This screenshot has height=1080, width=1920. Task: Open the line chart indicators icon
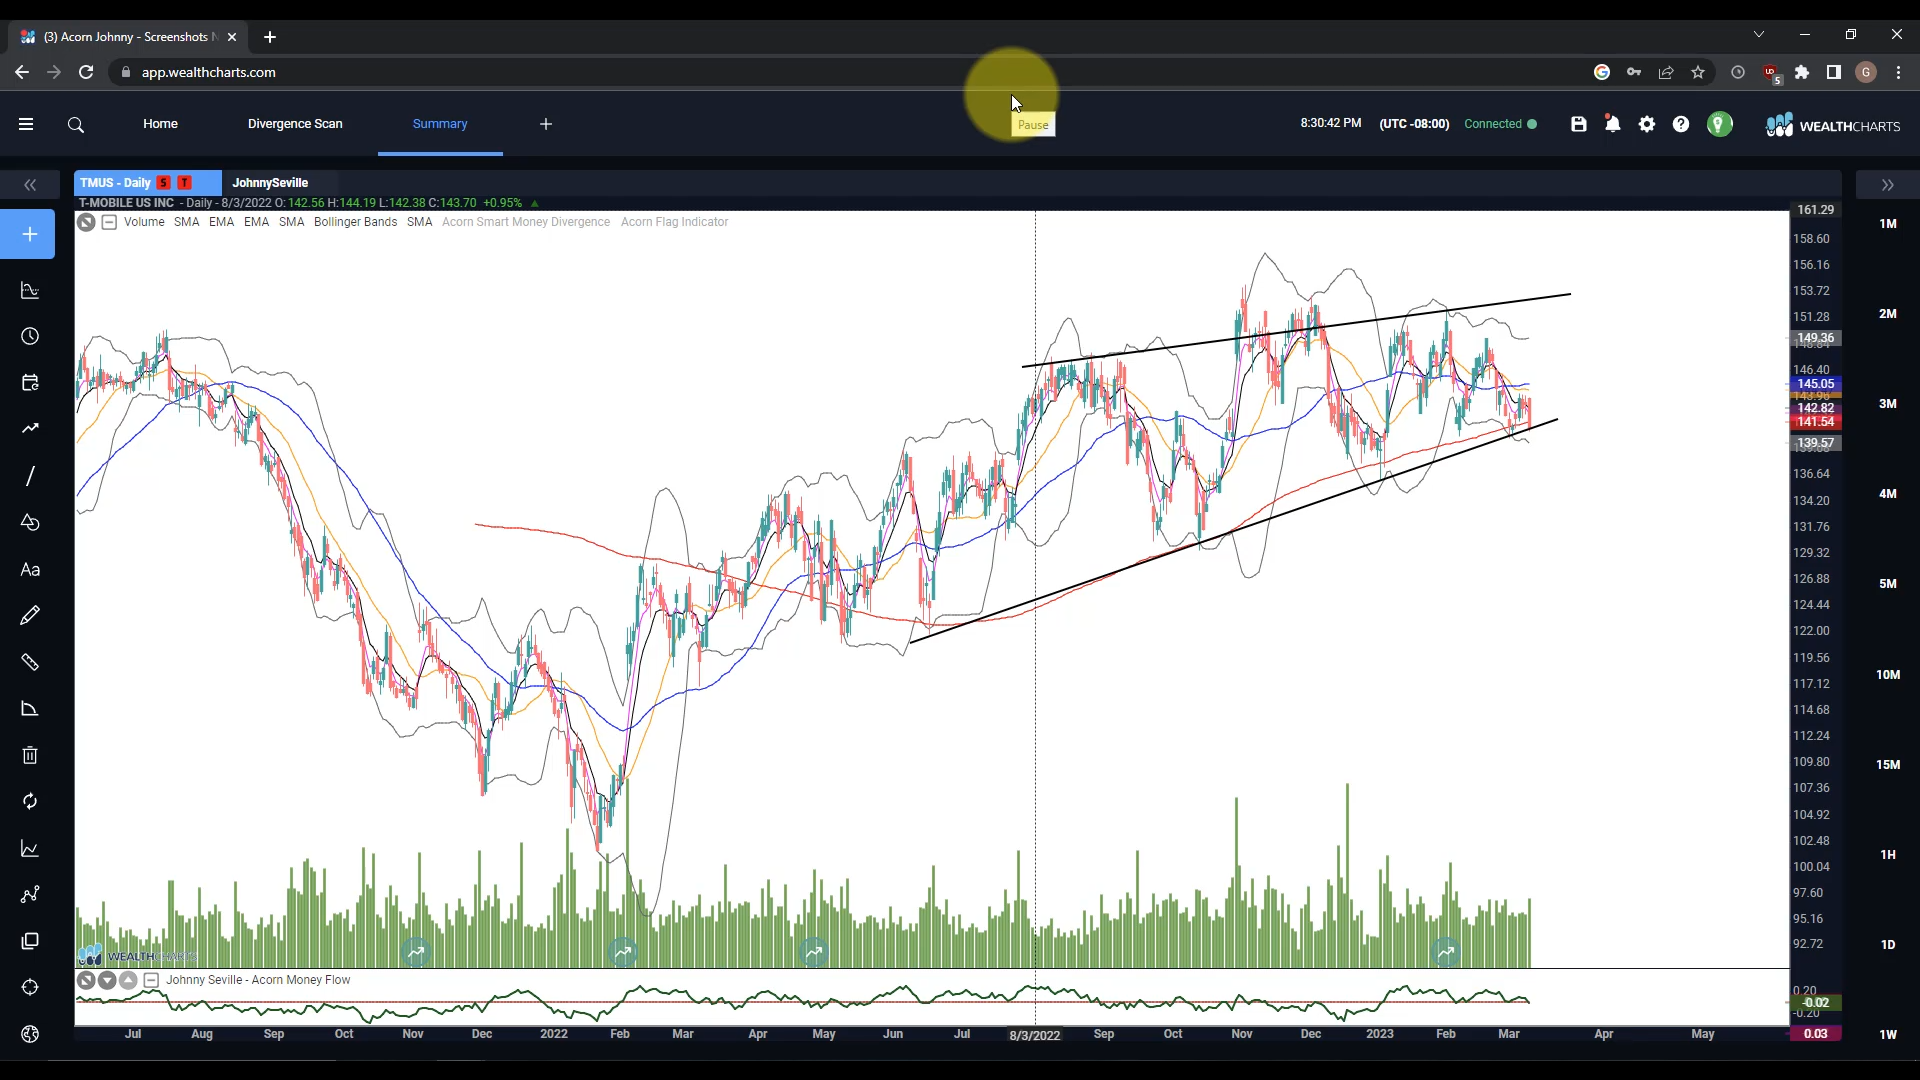point(30,848)
